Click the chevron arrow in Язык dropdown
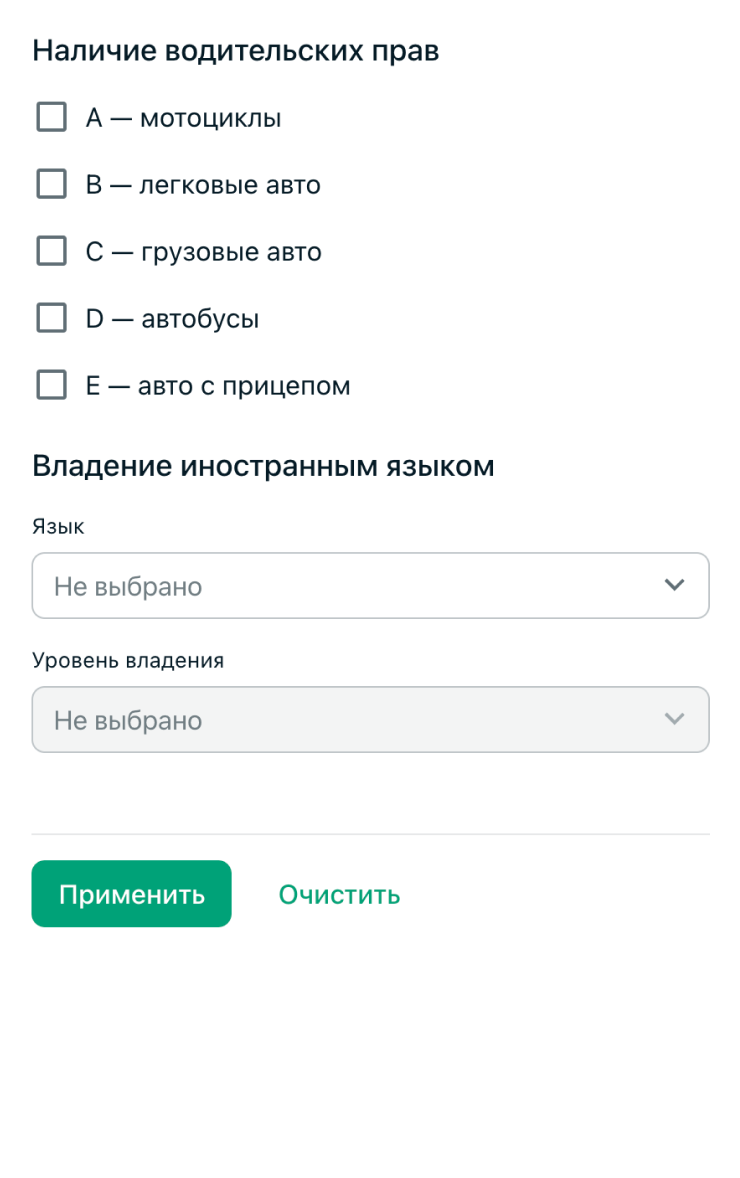This screenshot has width=740, height=1178. (675, 585)
